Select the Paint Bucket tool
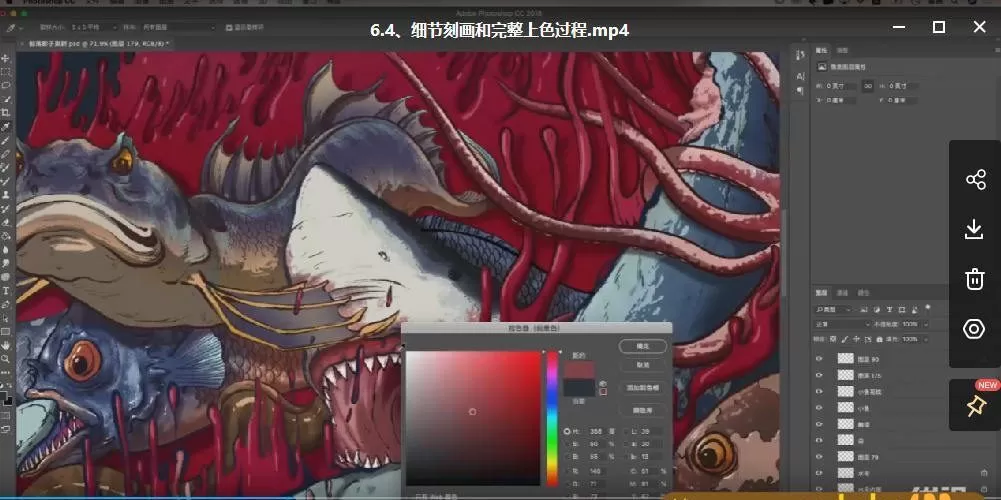This screenshot has height=500, width=1001. coord(6,236)
